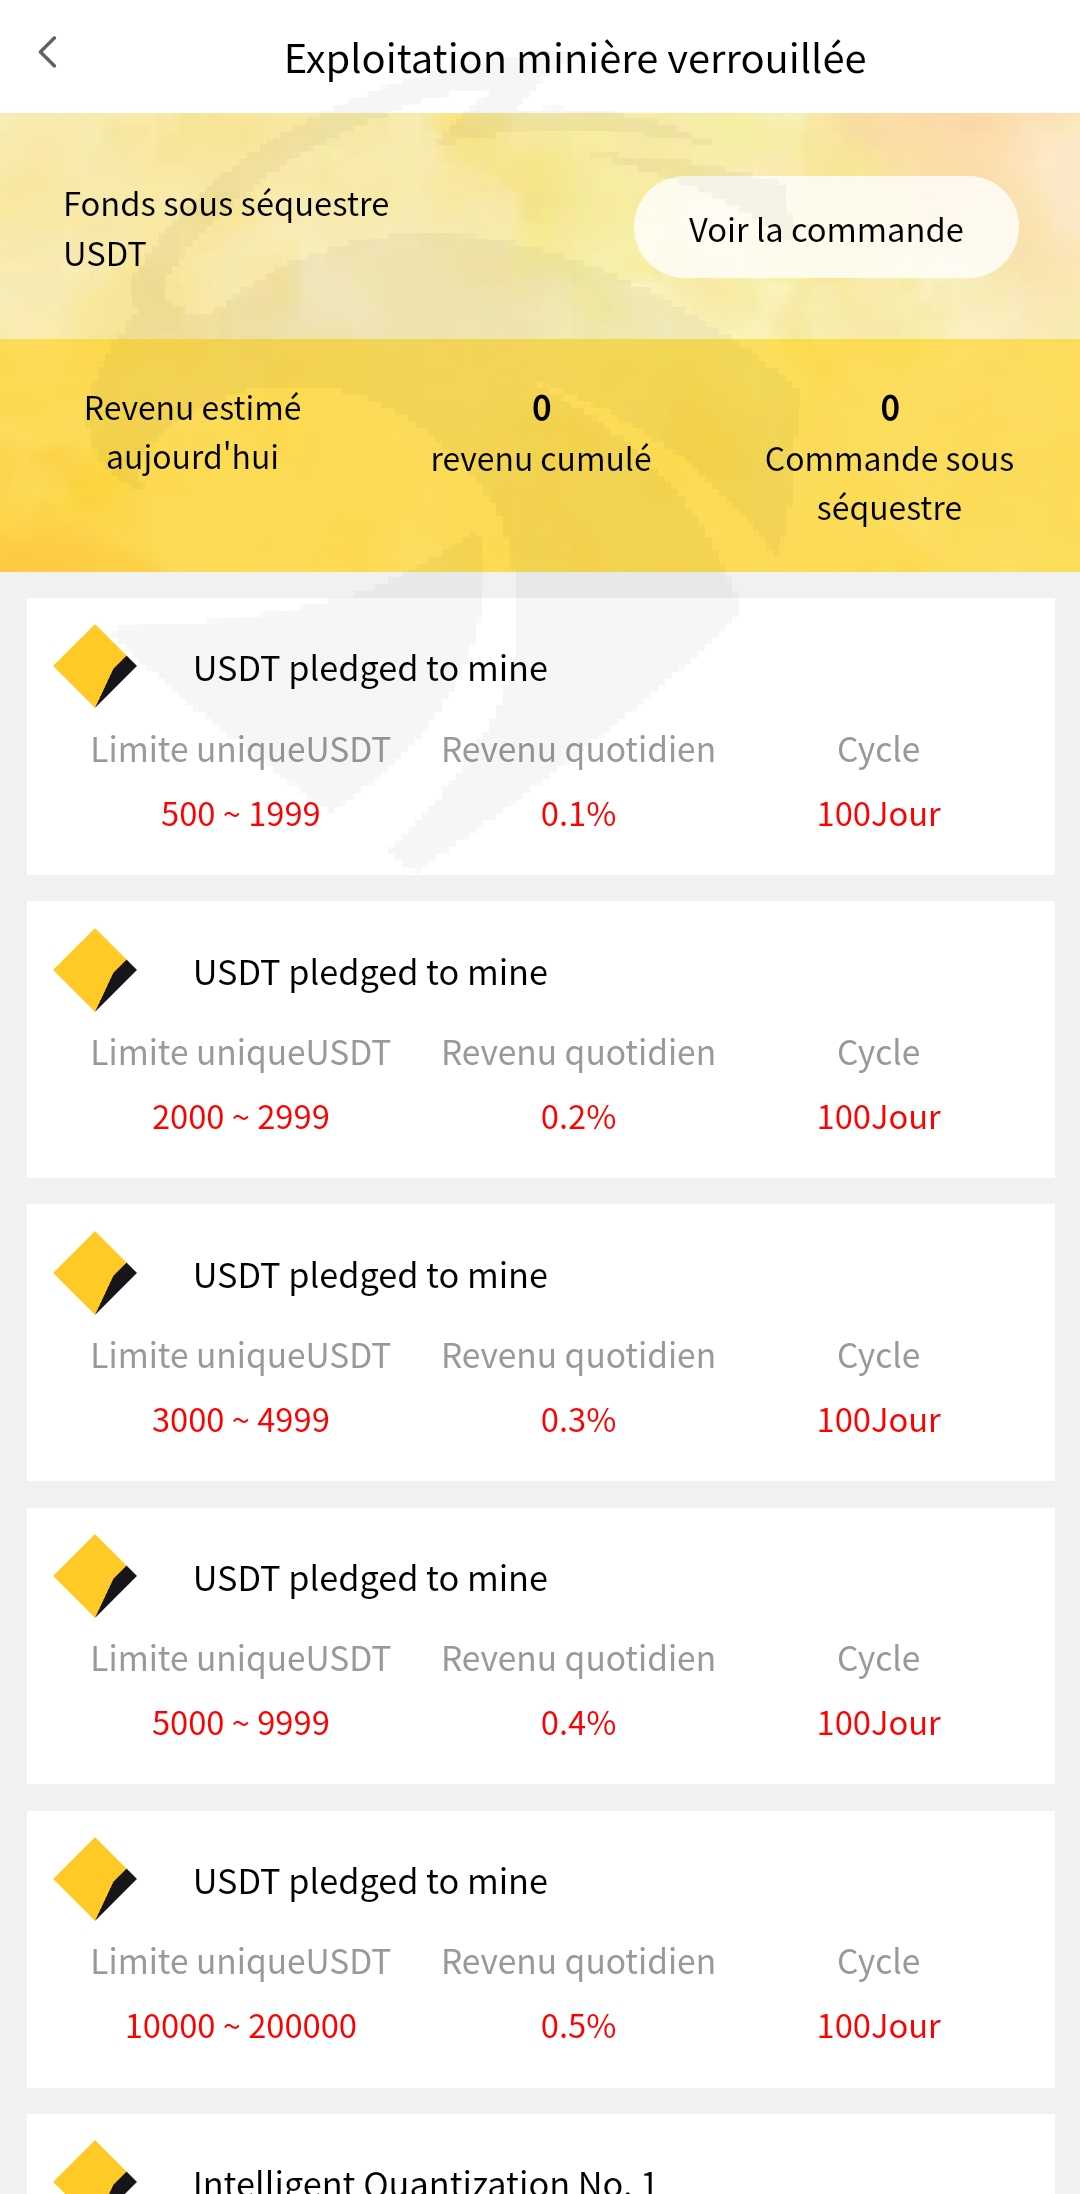This screenshot has width=1080, height=2194.
Task: Tap the Commande sous séquestre counter
Action: pyautogui.click(x=889, y=458)
